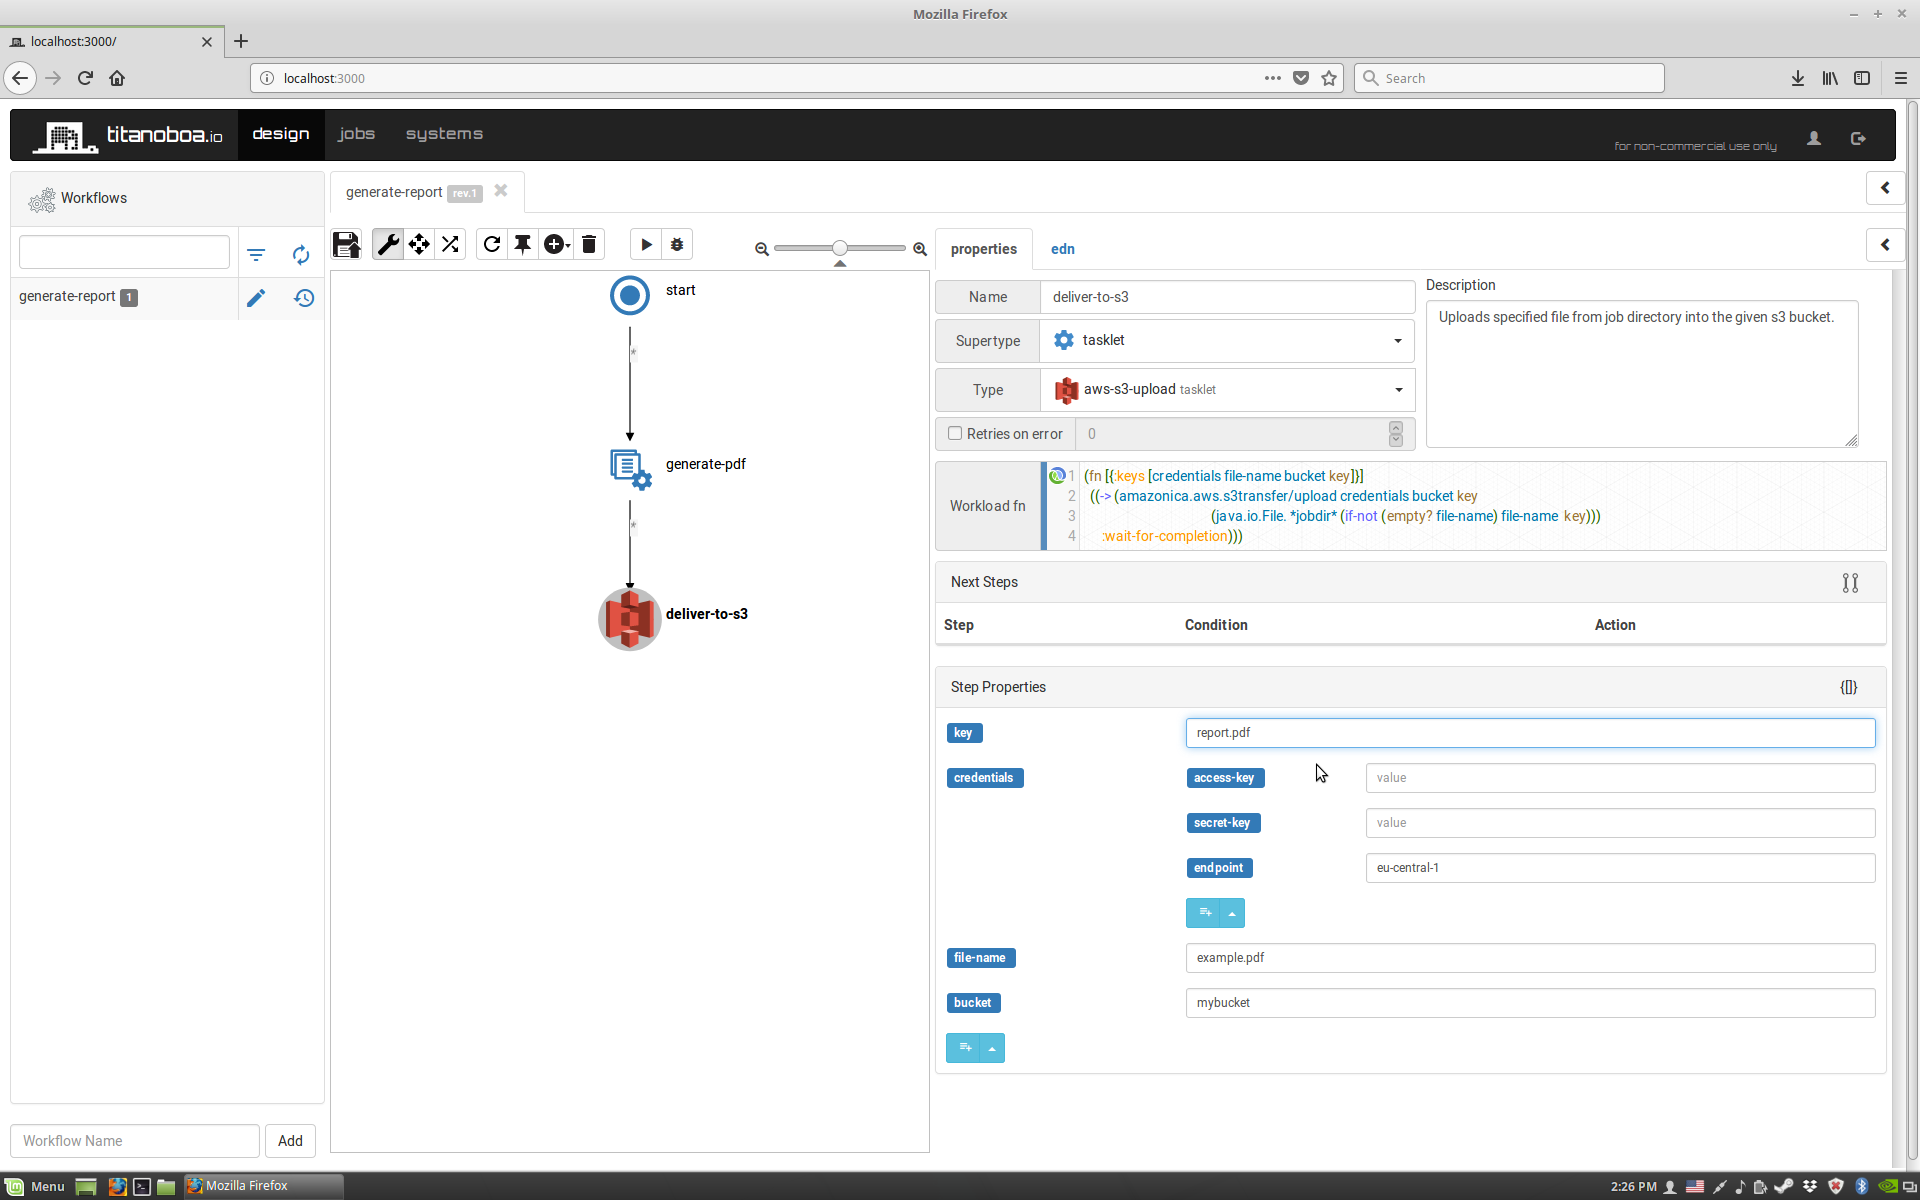Click the bug debug icon
Screen dimensions: 1920x1200
click(677, 244)
